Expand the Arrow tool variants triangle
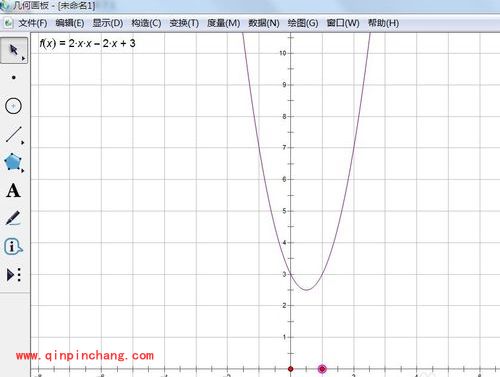Screen dimensions: 500x377 click(23, 59)
